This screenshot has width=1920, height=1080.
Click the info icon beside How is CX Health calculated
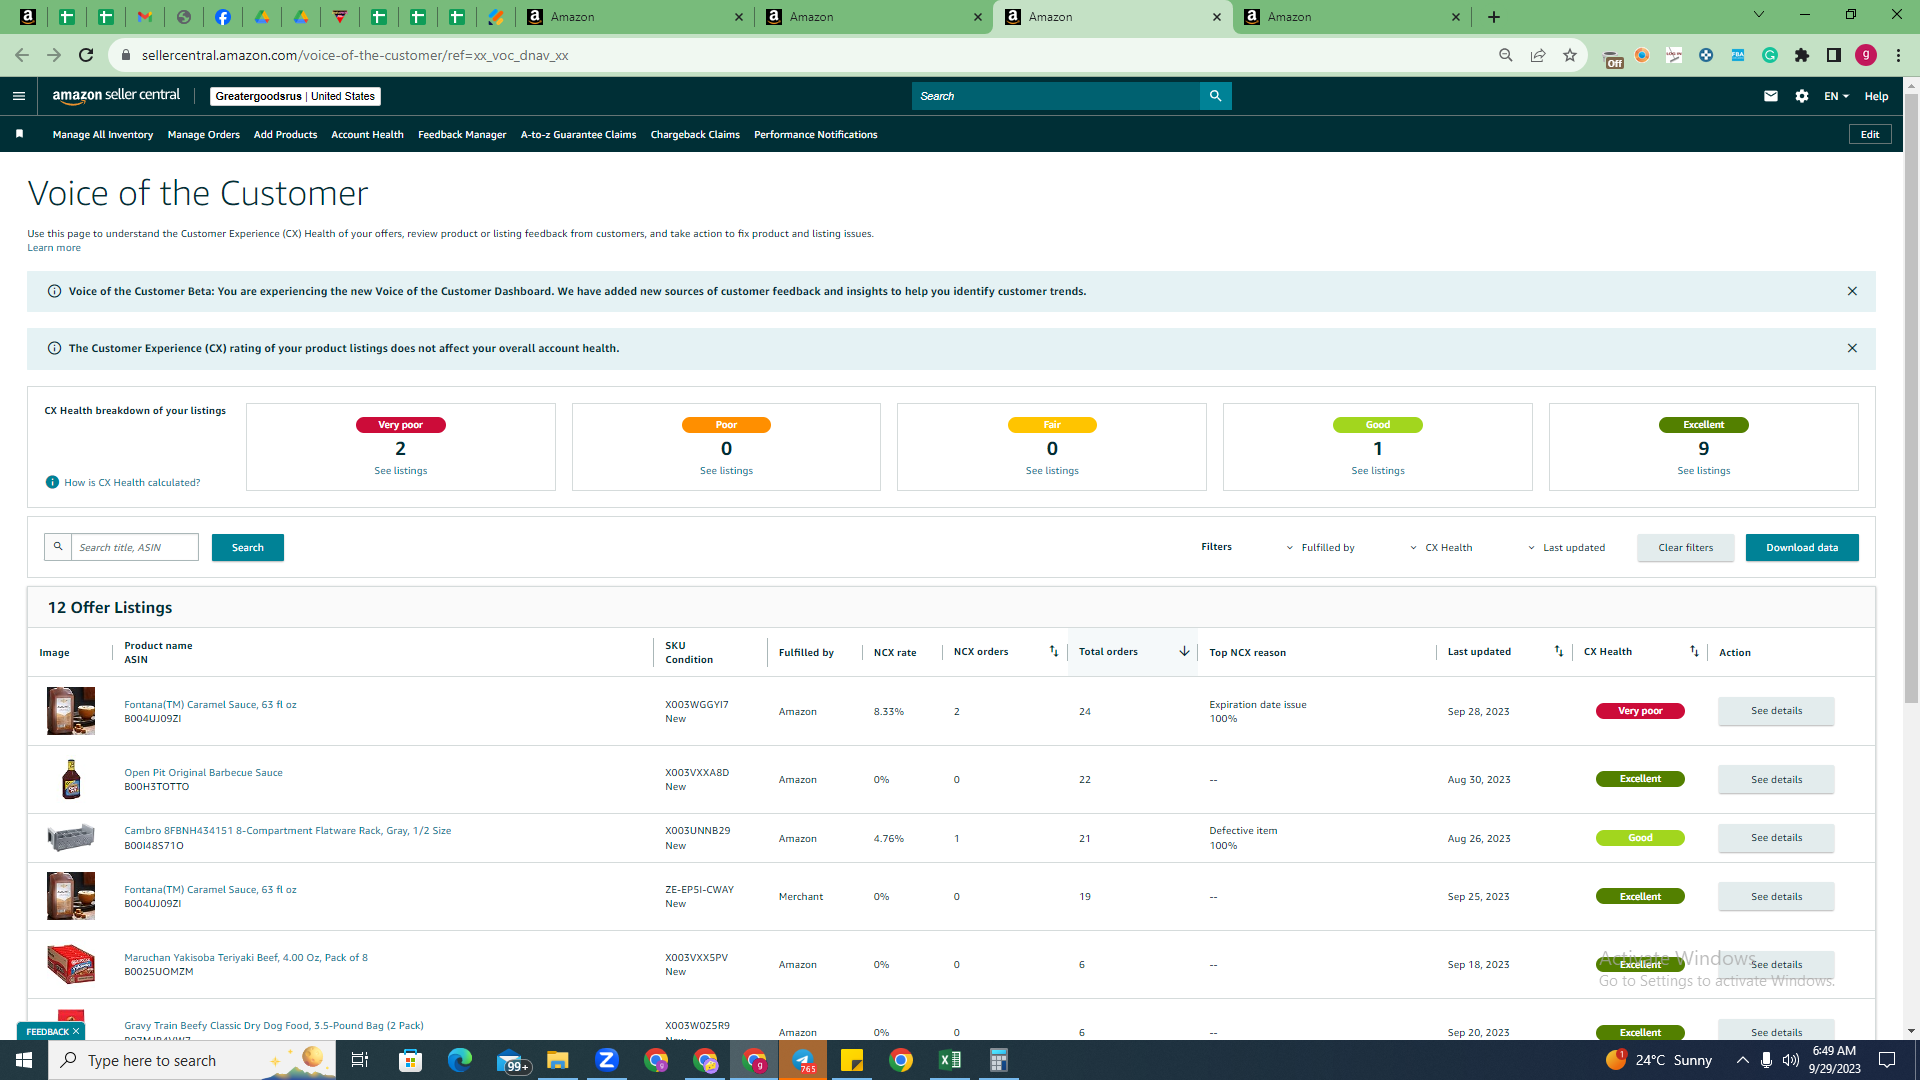(52, 482)
